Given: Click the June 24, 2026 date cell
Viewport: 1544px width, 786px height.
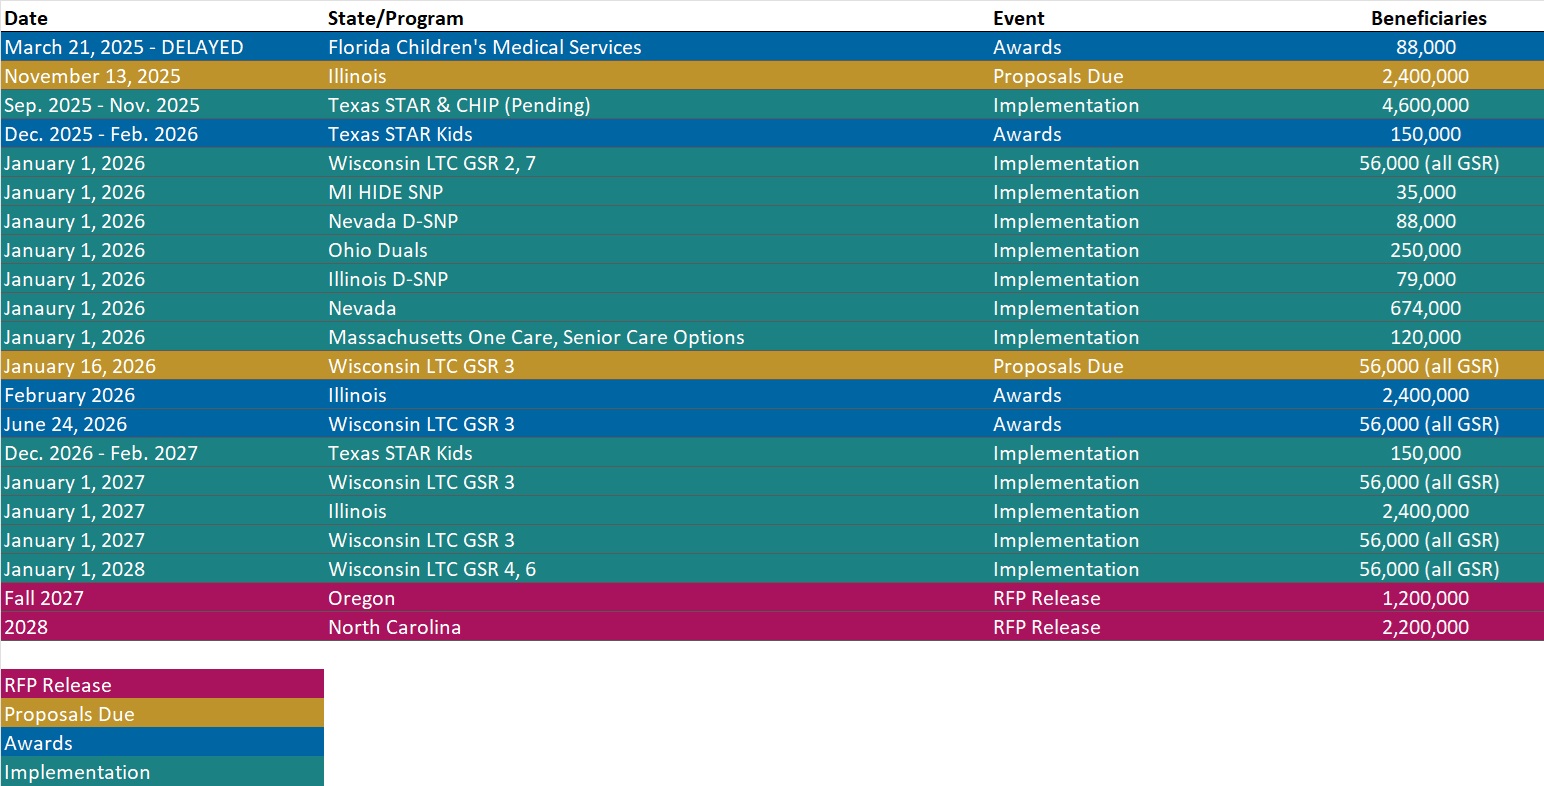Looking at the screenshot, I should pyautogui.click(x=65, y=424).
